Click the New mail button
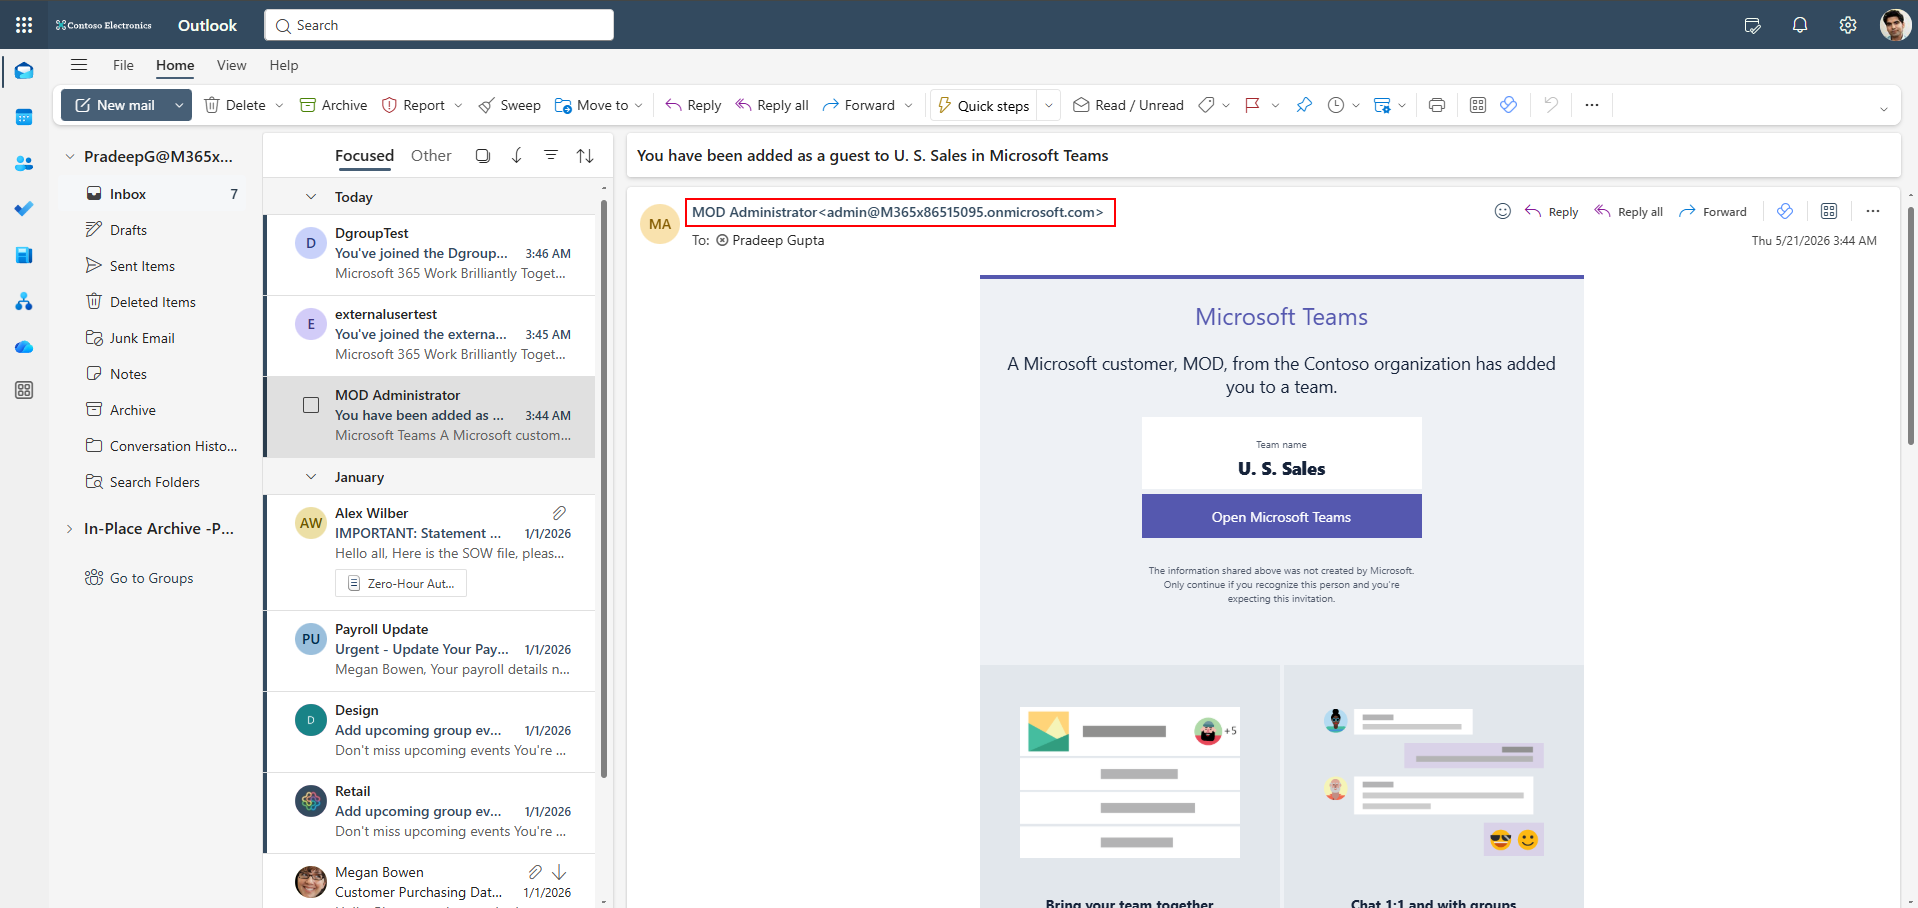1918x908 pixels. pos(115,105)
